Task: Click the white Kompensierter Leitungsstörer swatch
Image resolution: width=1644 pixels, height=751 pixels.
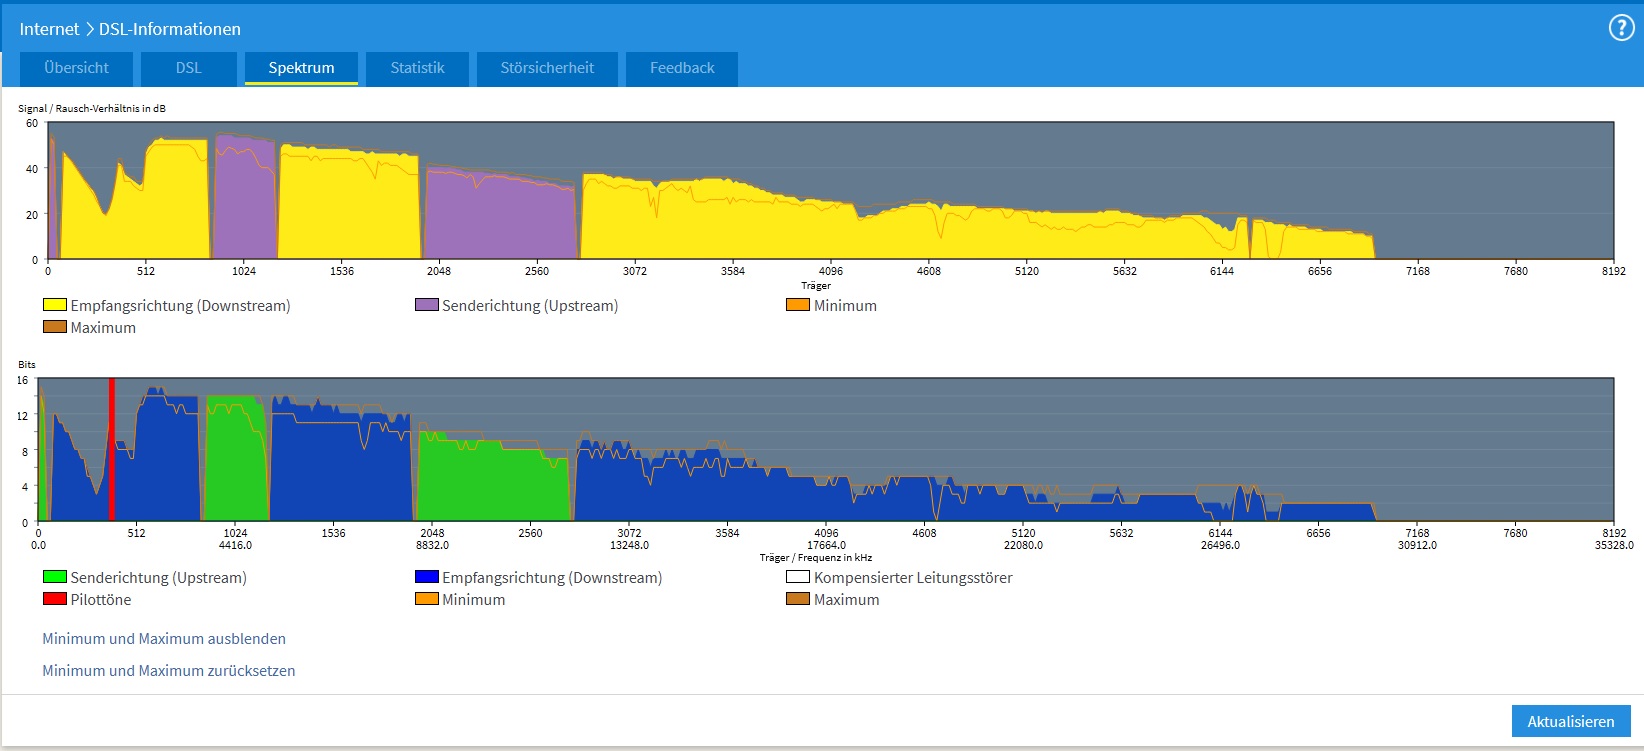Action: pos(798,577)
